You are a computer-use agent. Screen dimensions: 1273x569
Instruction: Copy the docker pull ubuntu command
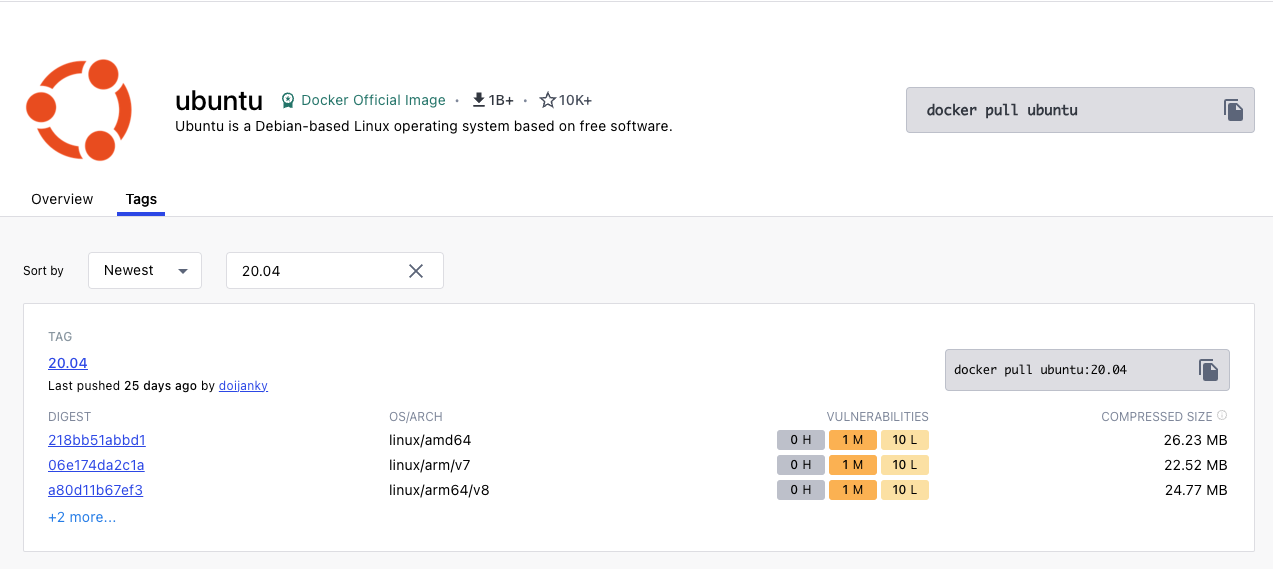pyautogui.click(x=1233, y=110)
